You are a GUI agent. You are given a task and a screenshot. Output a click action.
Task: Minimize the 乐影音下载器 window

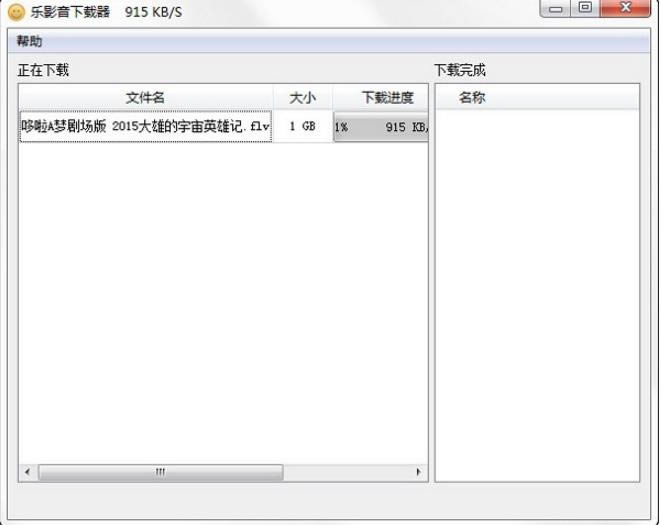tap(556, 8)
